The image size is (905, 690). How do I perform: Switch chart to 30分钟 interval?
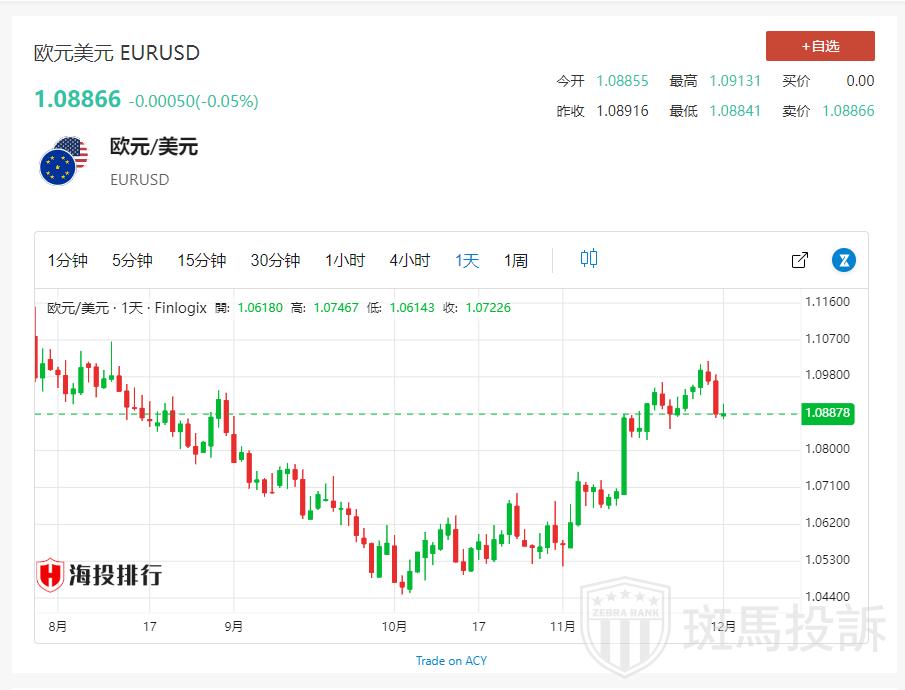click(275, 260)
